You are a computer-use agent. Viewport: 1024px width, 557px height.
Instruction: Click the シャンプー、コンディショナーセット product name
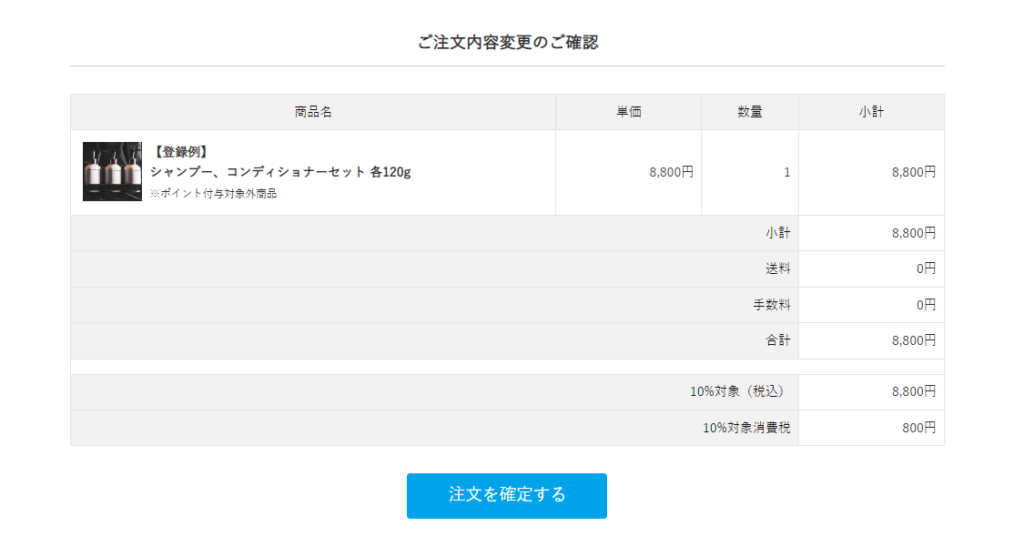[280, 172]
